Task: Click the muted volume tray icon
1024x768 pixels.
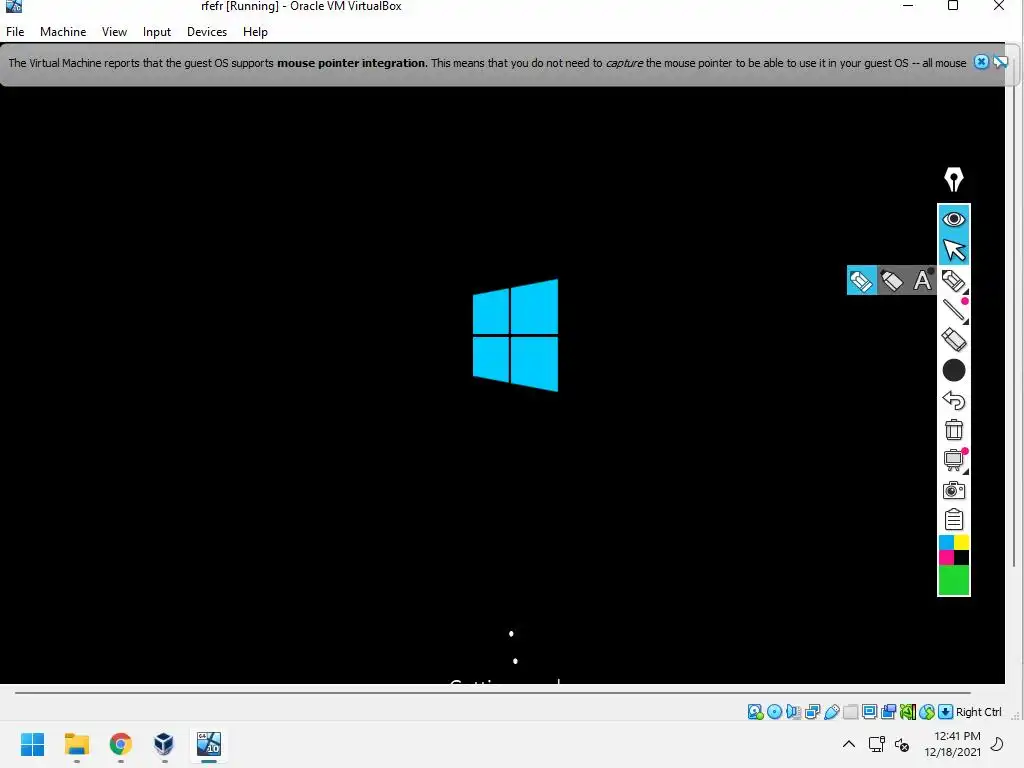Action: pyautogui.click(x=902, y=744)
